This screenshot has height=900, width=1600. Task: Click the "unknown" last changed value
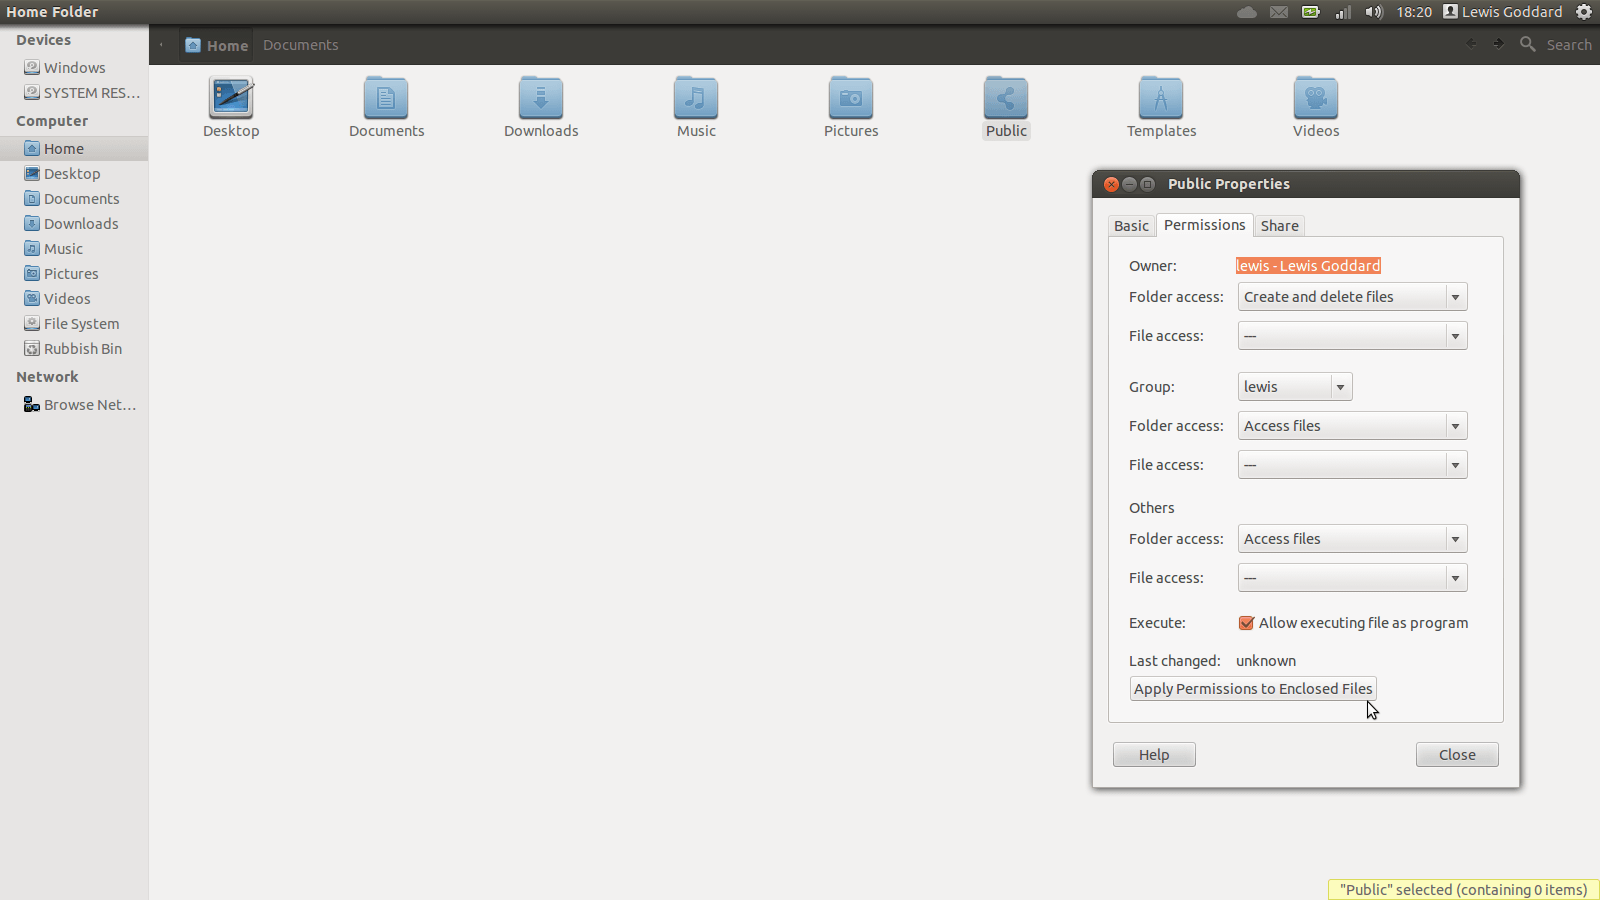(1266, 661)
